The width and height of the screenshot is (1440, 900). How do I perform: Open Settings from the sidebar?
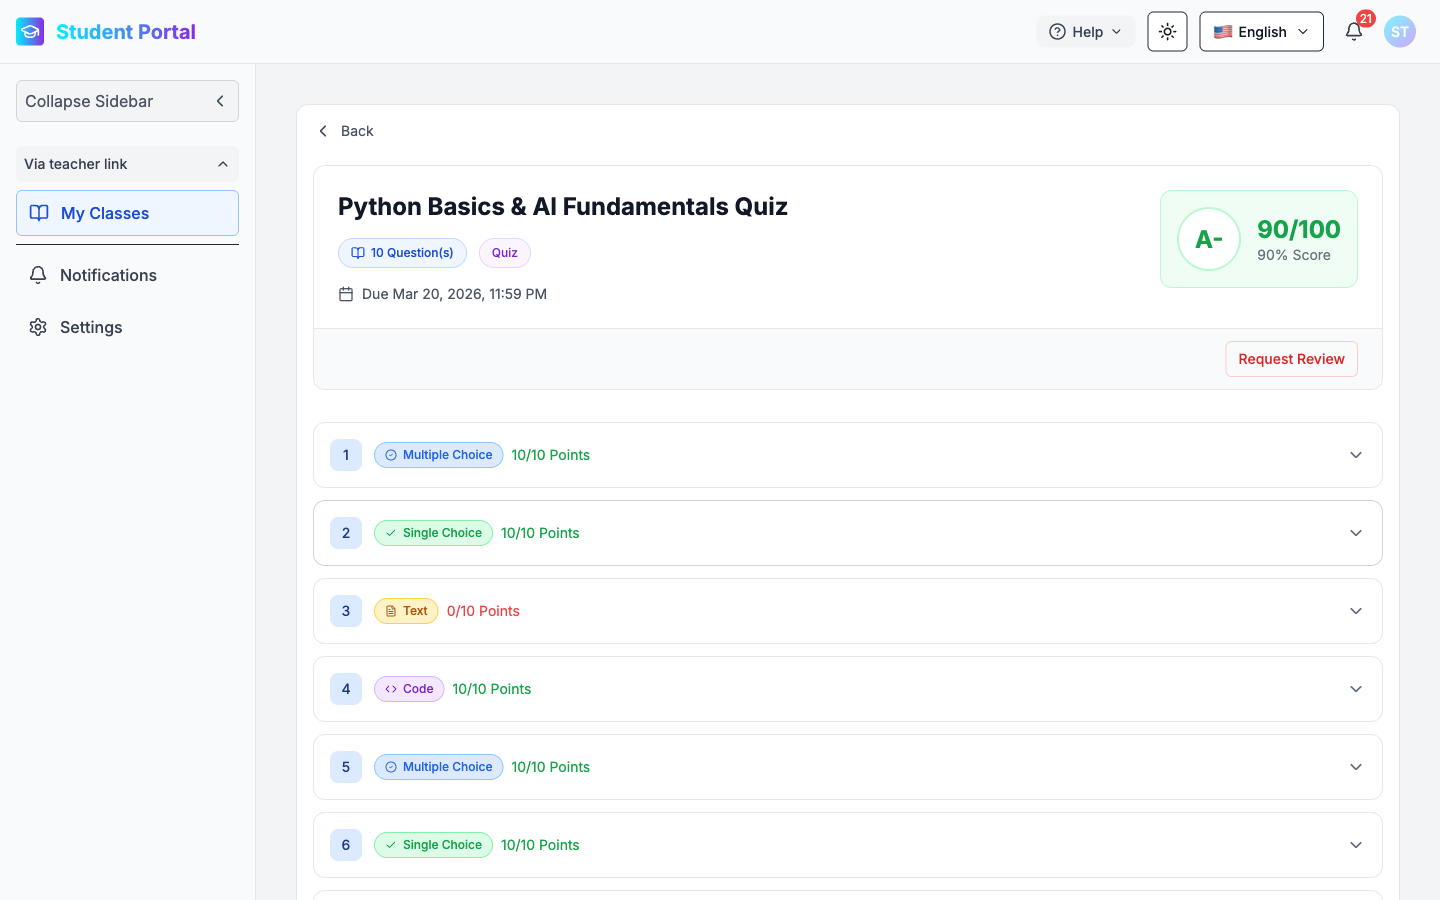(x=90, y=327)
